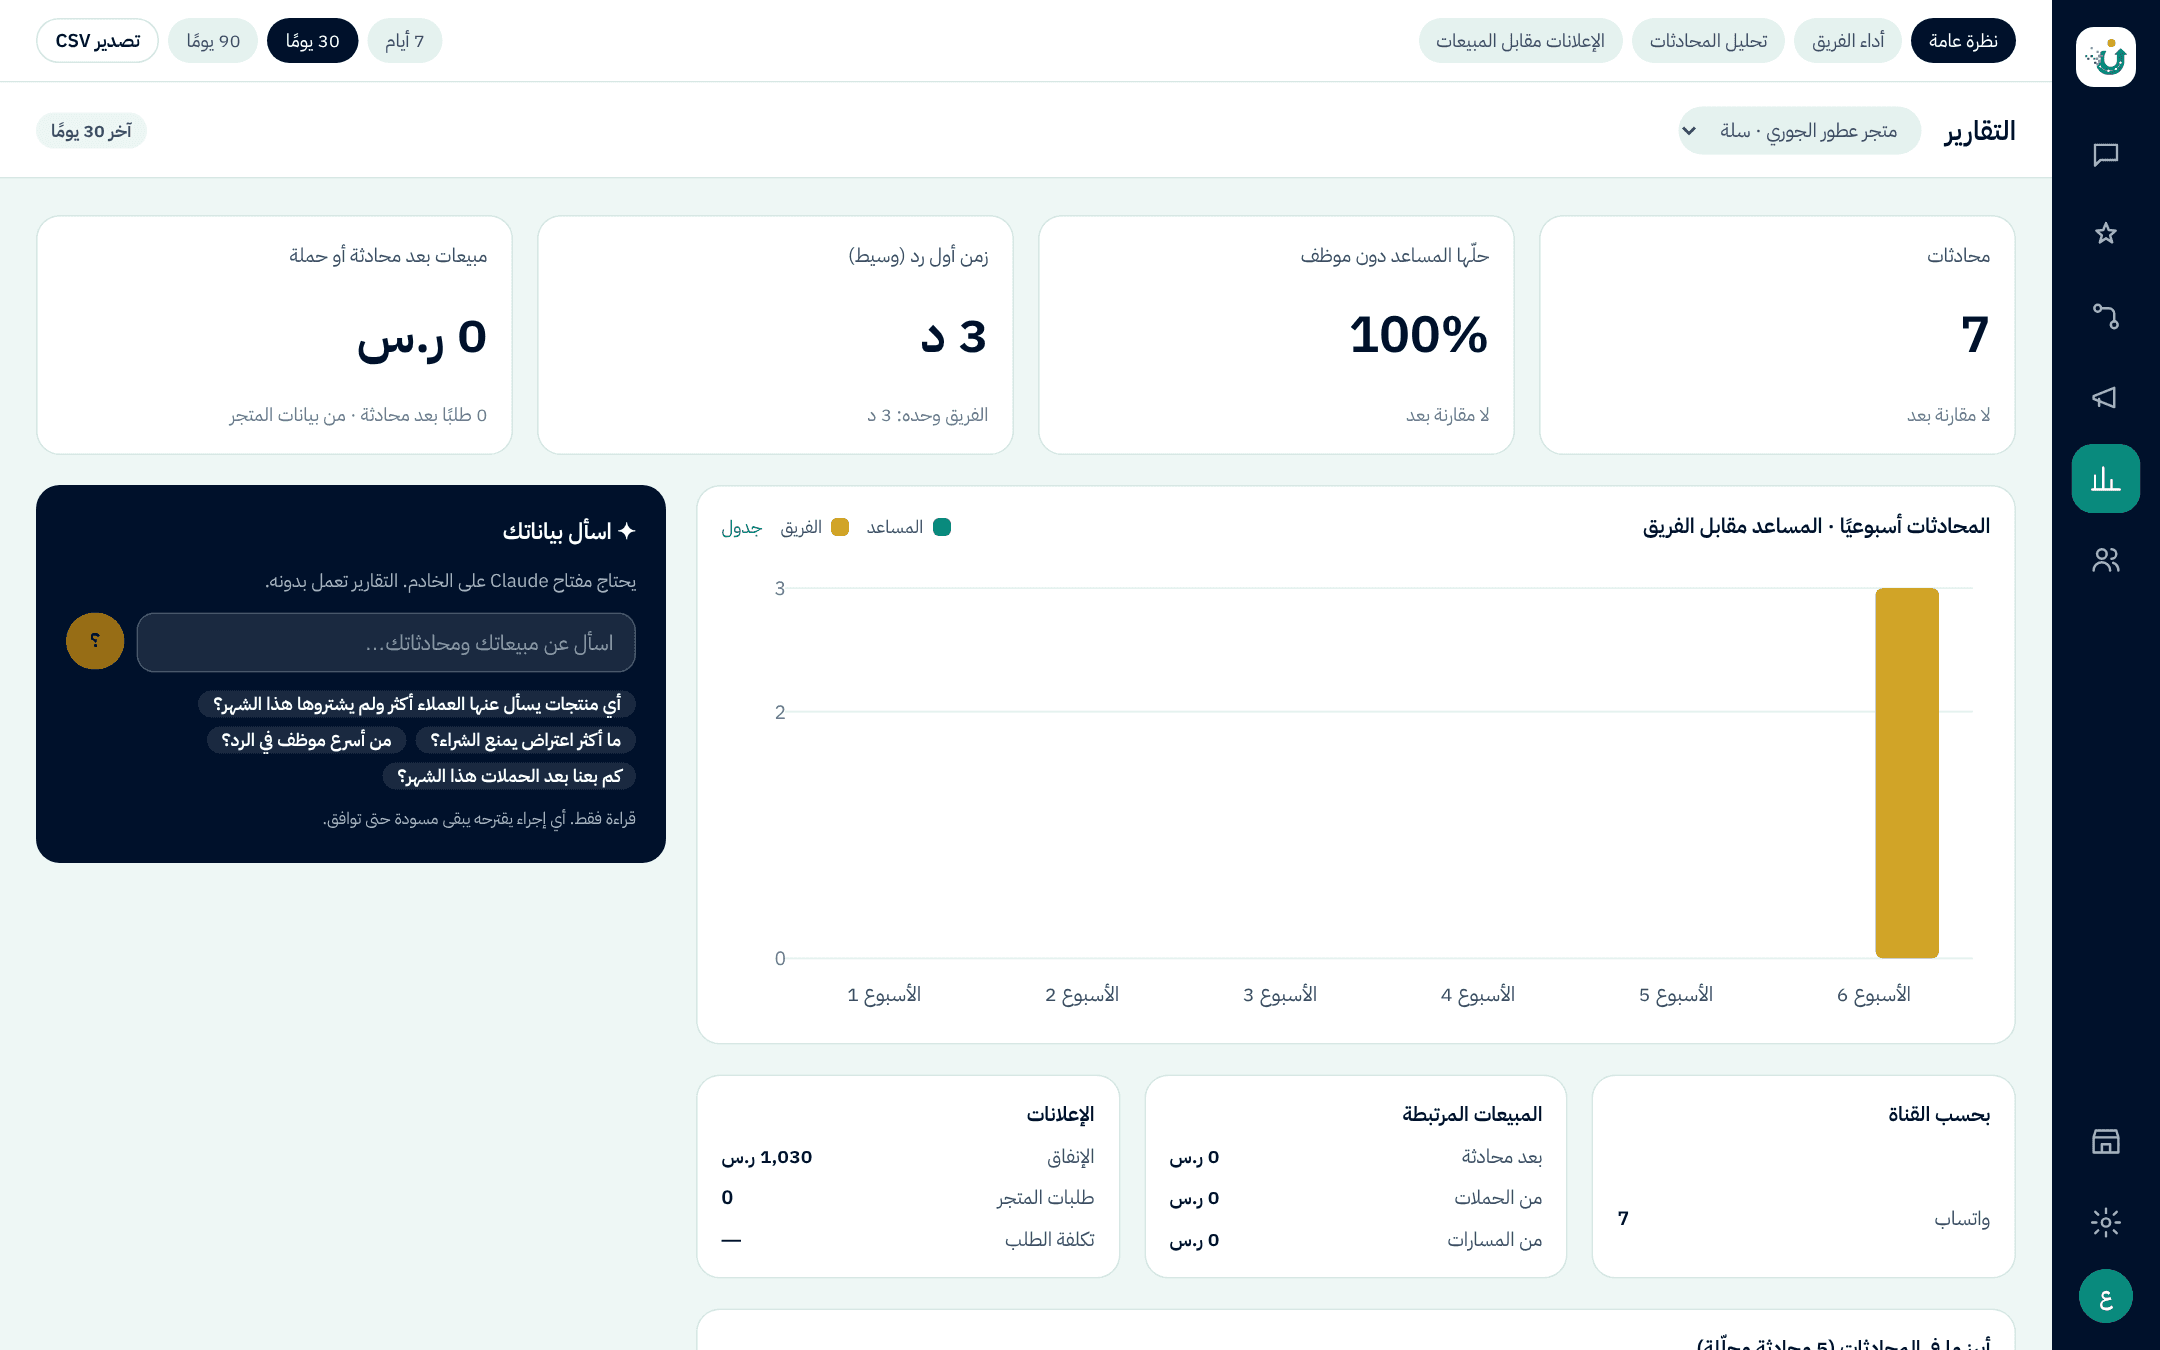Click the app logo at sidebar top
Image resolution: width=2160 pixels, height=1350 pixels.
pos(2105,57)
